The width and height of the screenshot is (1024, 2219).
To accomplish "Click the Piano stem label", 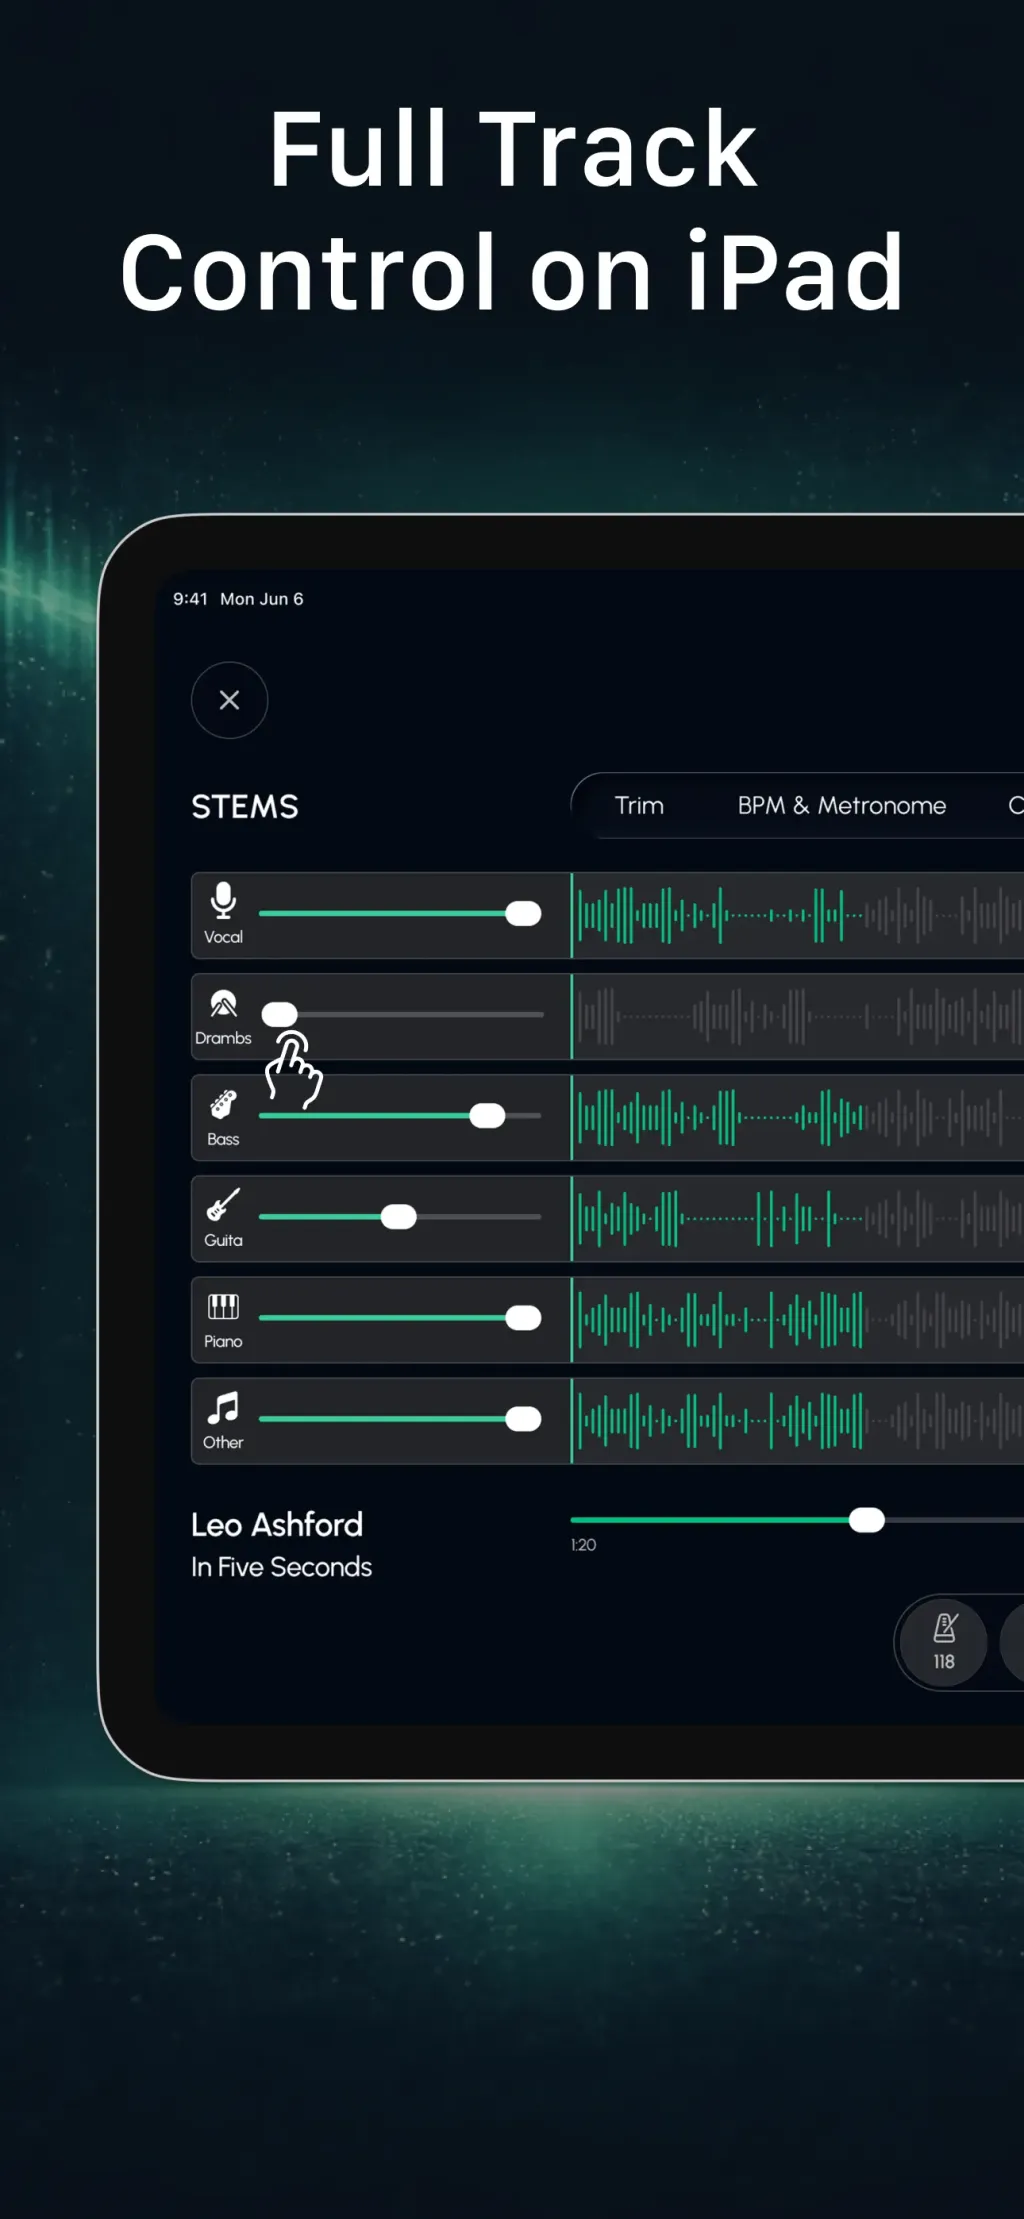I will point(223,1342).
